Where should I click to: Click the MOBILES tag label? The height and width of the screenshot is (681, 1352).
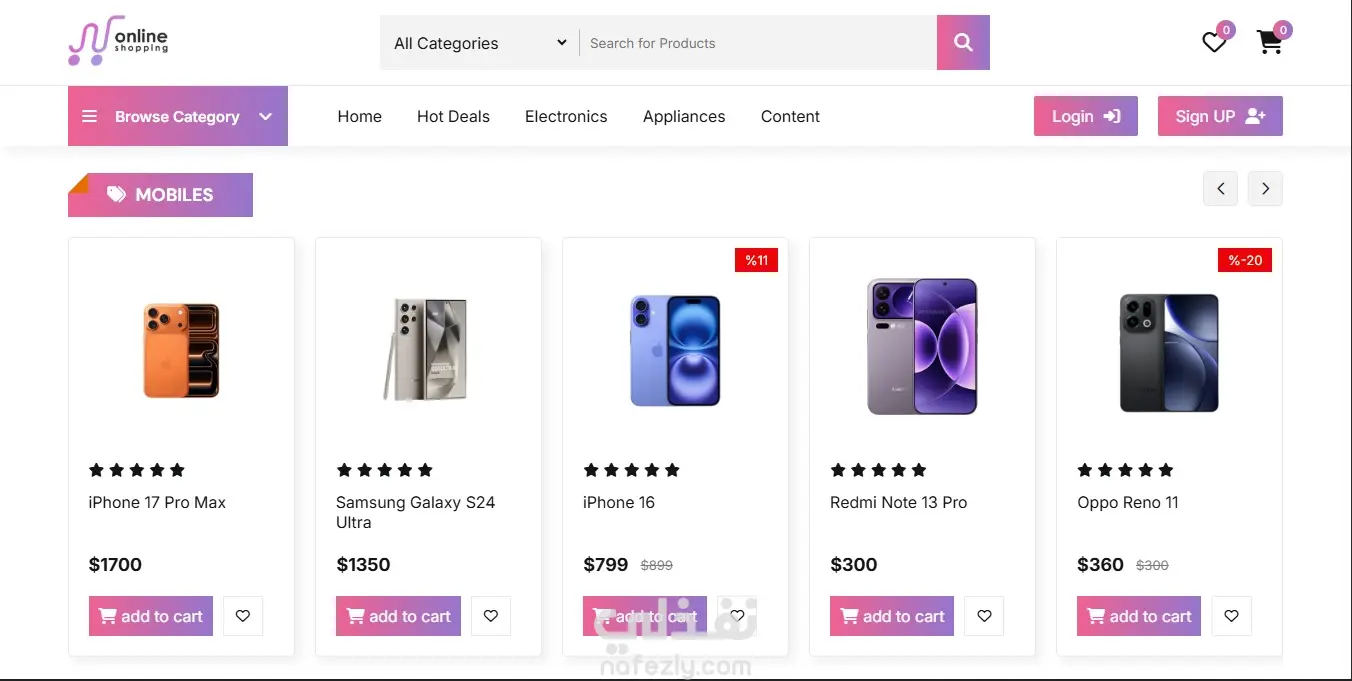click(x=161, y=195)
